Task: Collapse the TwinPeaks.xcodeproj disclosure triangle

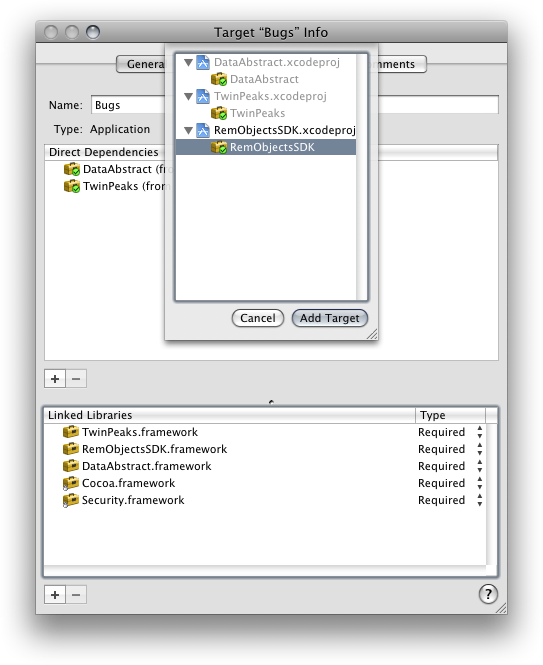Action: pyautogui.click(x=189, y=97)
